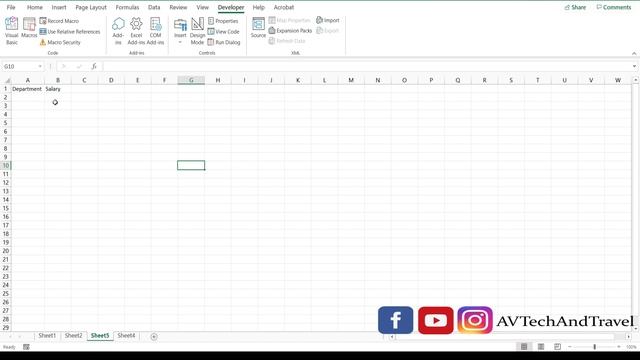
Task: Select cell B1 containing Salary
Action: click(58, 89)
